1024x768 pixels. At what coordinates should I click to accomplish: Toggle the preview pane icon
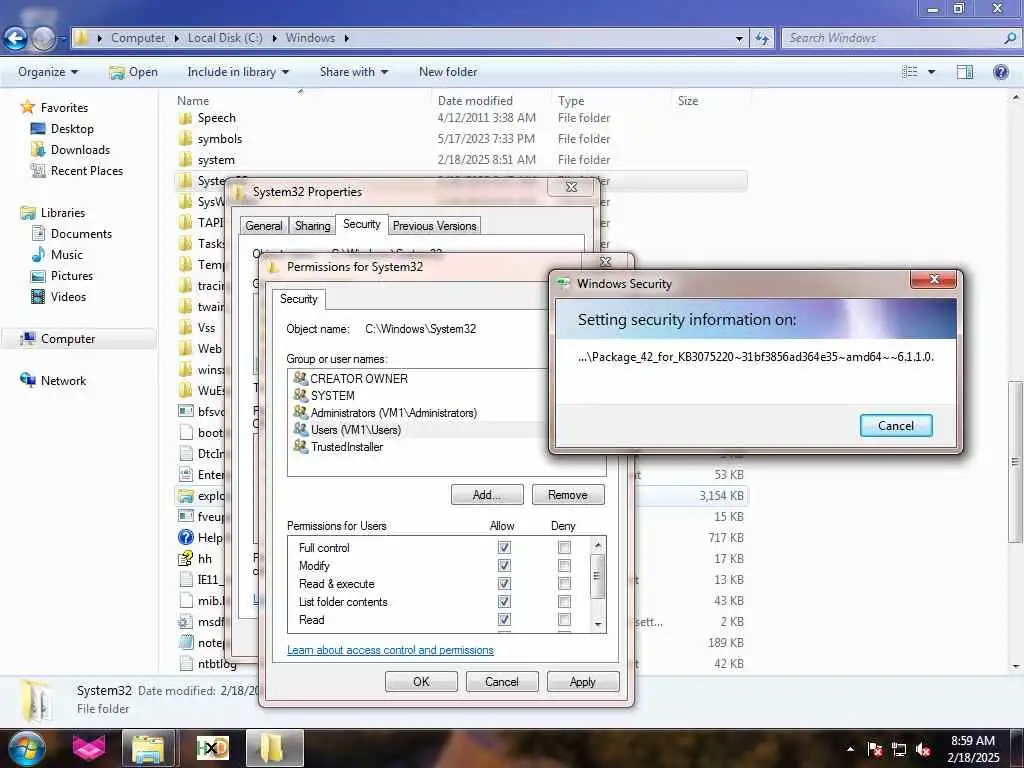[965, 72]
